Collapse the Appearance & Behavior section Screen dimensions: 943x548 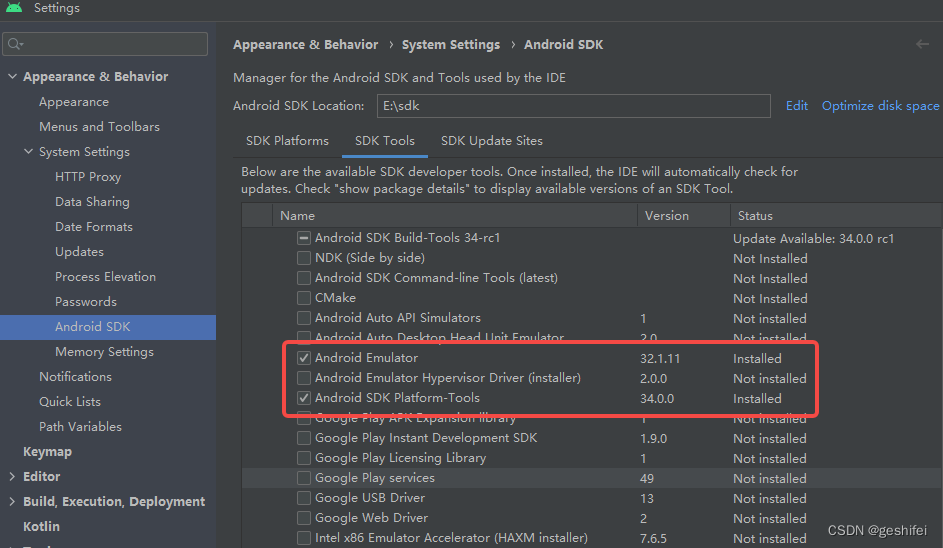12,76
